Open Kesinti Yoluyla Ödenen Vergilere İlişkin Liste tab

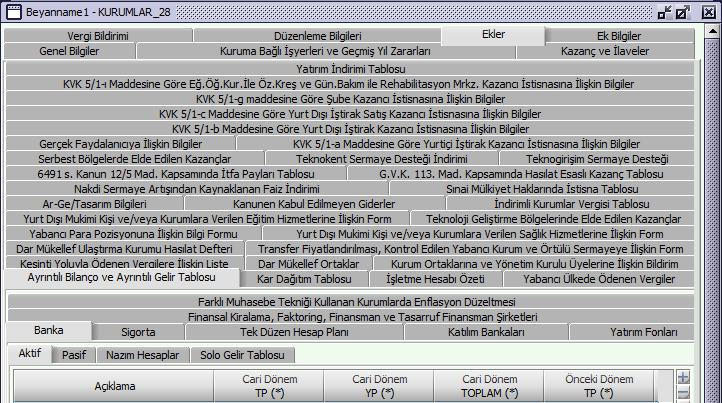124,263
